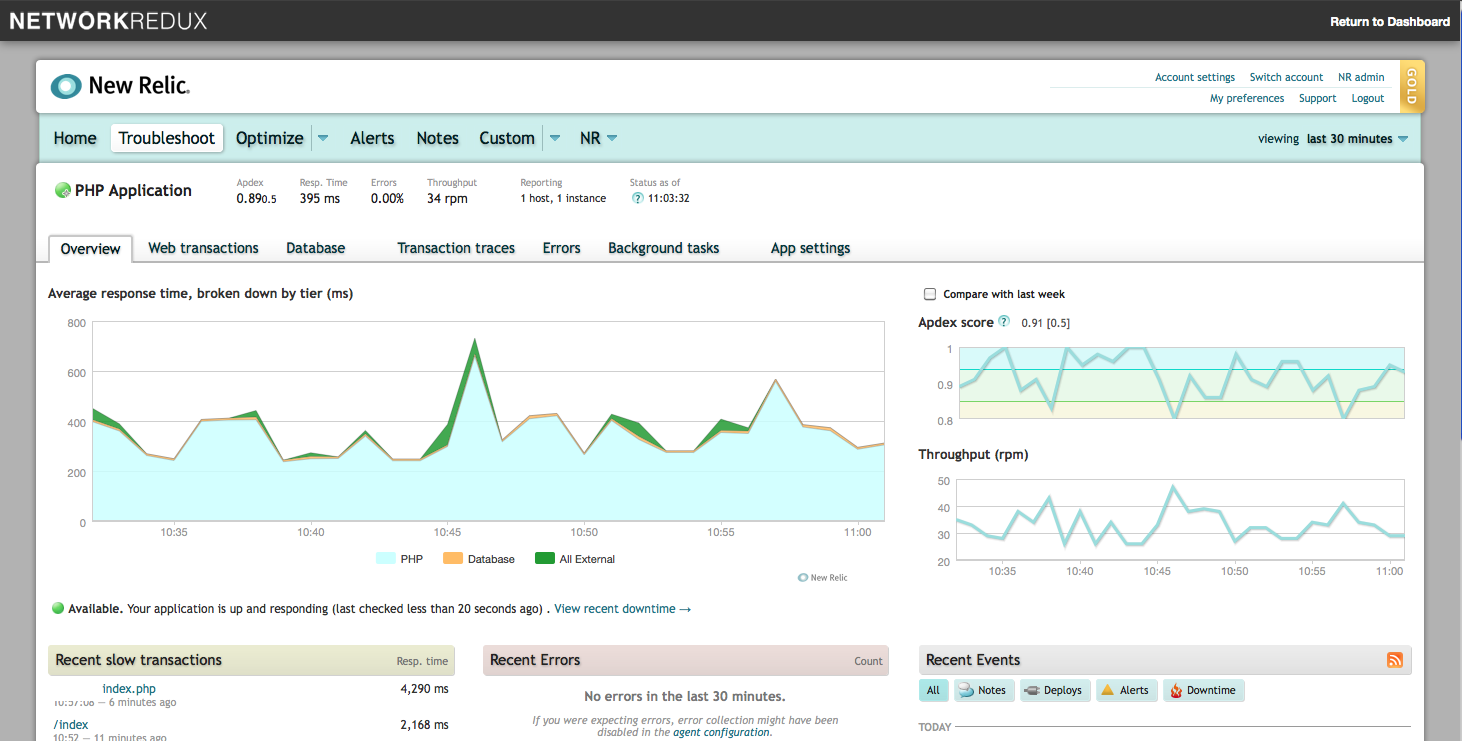This screenshot has height=741, width=1462.
Task: Click the New Relic logo icon
Action: pos(66,86)
